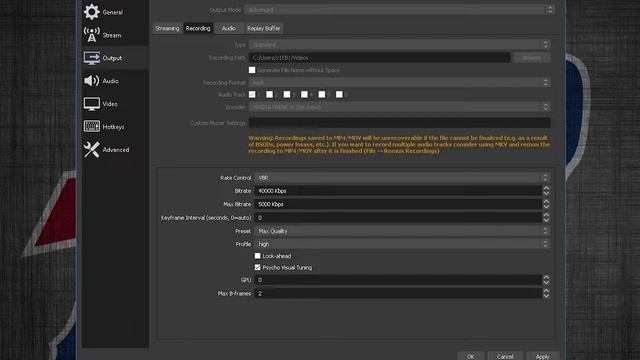Disable Psycho Visual Tuning checkbox
Image resolution: width=640 pixels, height=360 pixels.
point(257,267)
